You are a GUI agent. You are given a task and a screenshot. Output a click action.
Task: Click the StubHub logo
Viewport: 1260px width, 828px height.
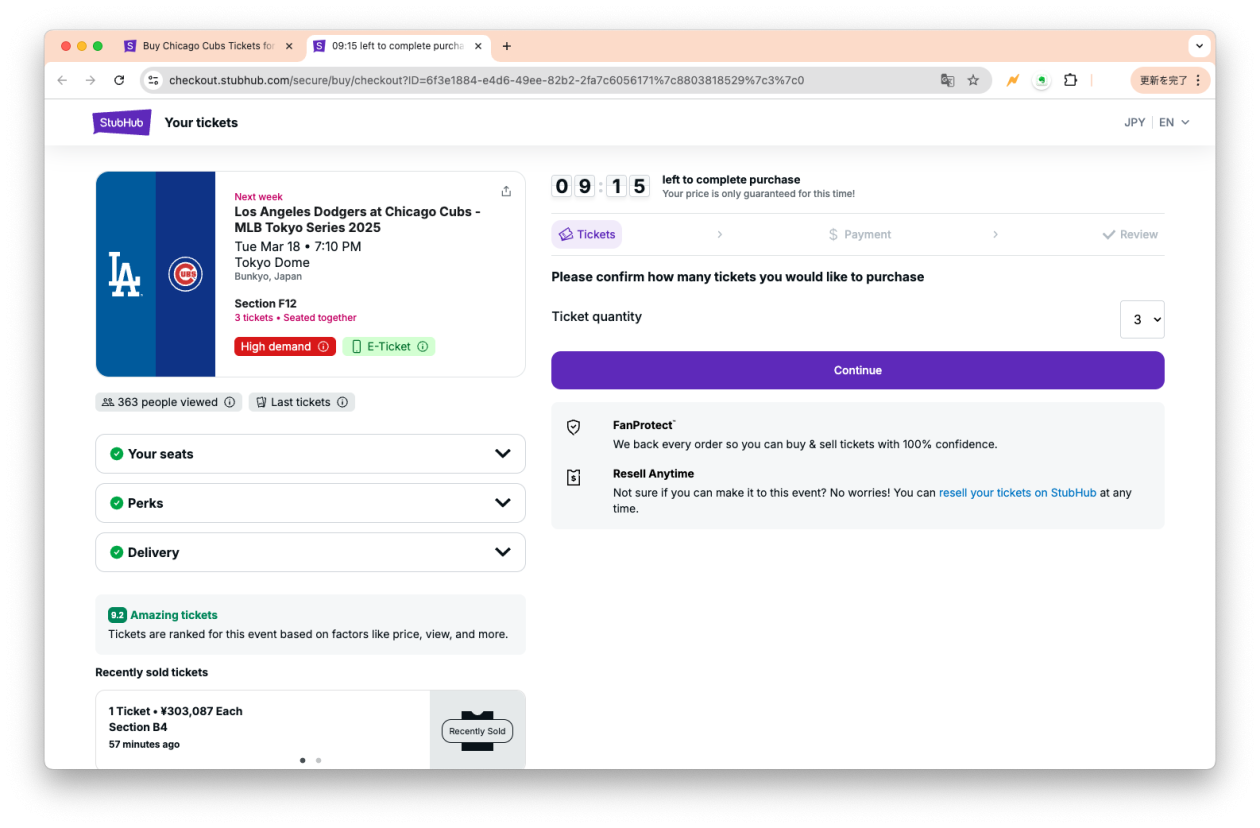[x=122, y=122]
